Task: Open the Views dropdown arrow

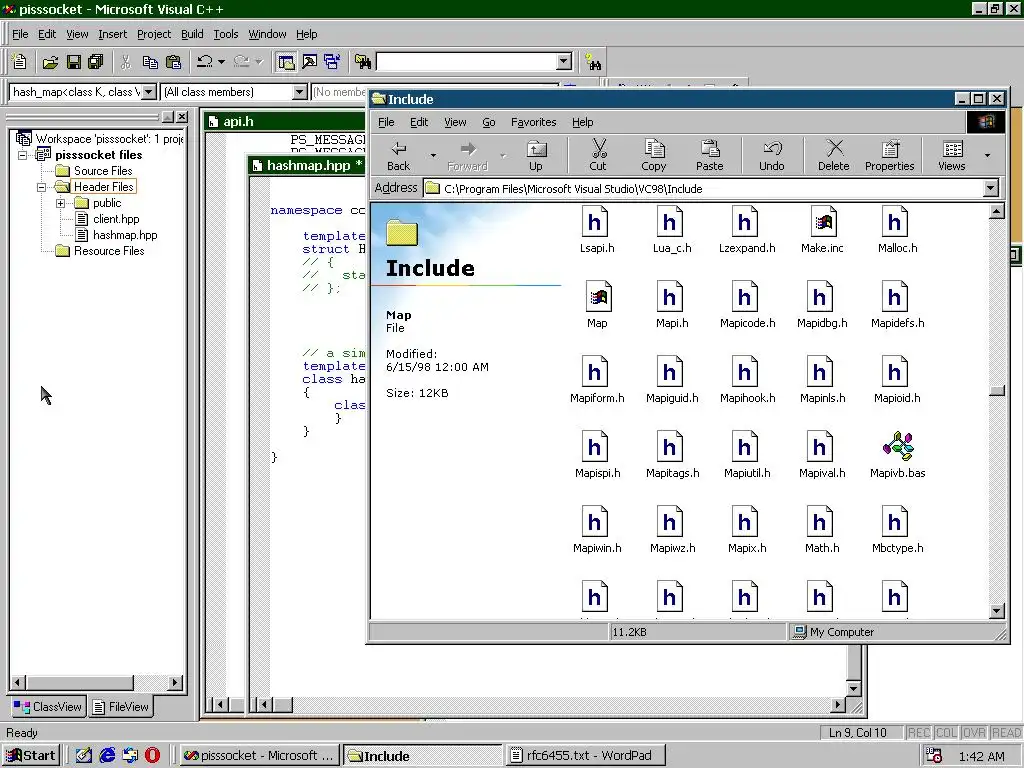Action: (987, 155)
